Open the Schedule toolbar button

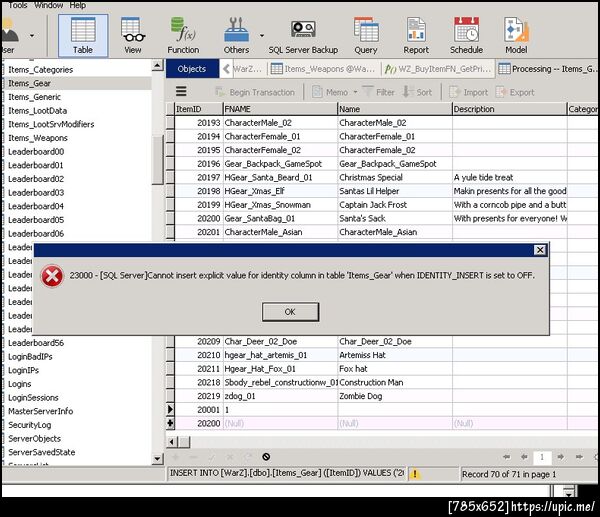click(466, 36)
